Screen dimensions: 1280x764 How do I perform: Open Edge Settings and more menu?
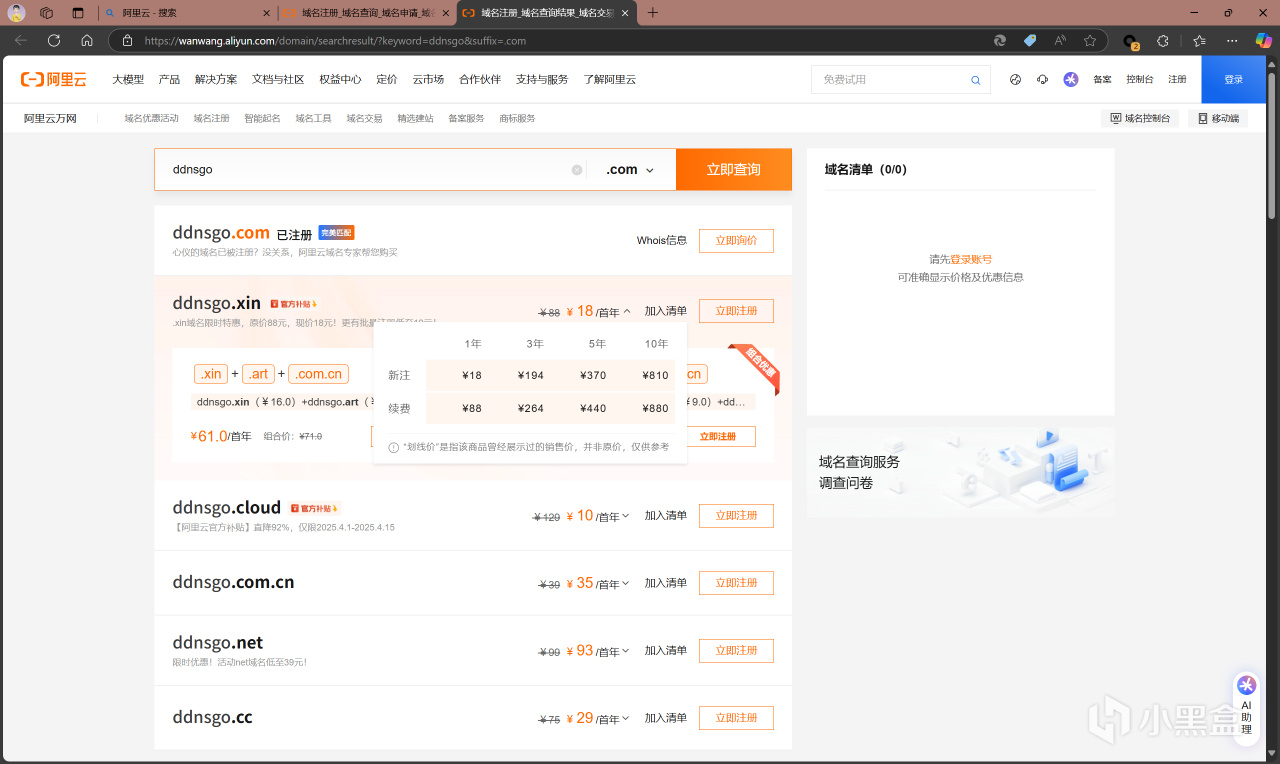click(x=1232, y=41)
